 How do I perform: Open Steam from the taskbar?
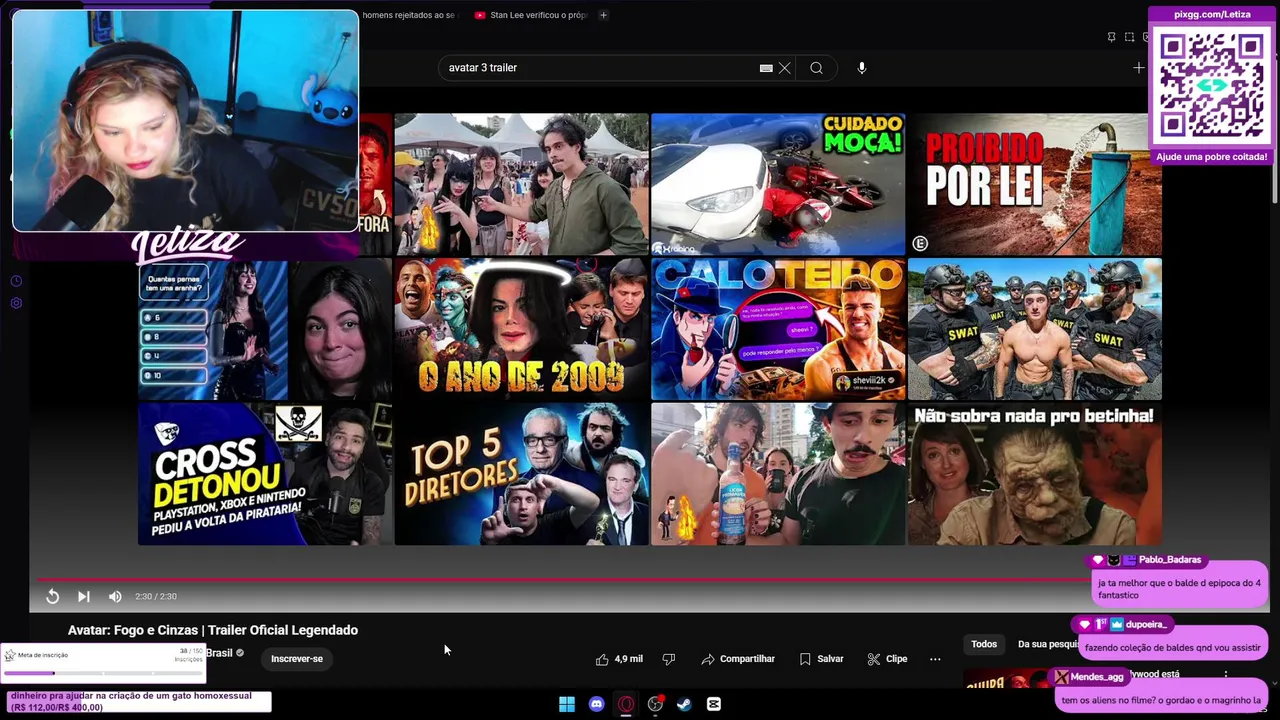[x=684, y=704]
